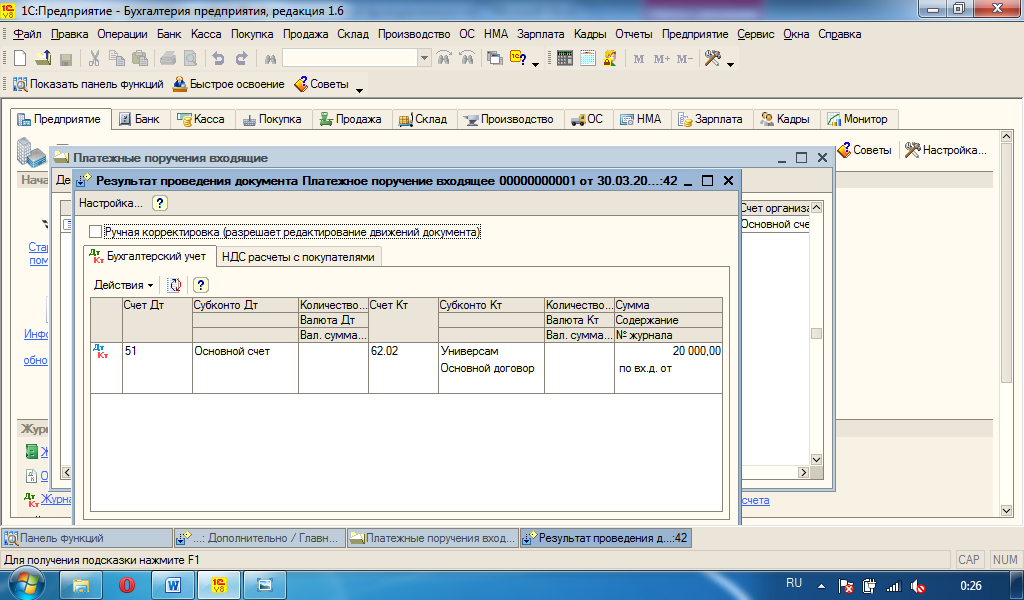Open the Opera browser from taskbar
The width and height of the screenshot is (1024, 600).
[x=127, y=584]
